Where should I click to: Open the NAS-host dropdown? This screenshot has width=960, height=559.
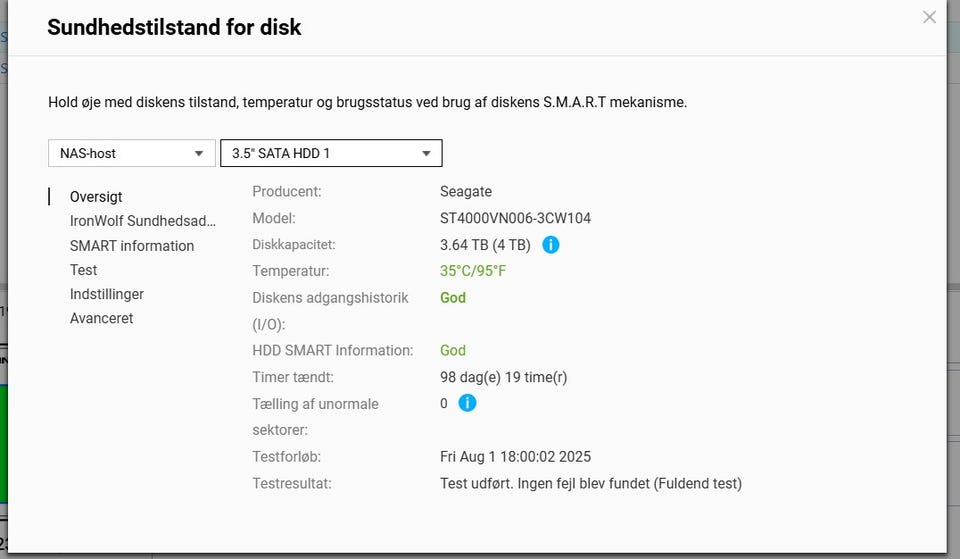pyautogui.click(x=131, y=153)
